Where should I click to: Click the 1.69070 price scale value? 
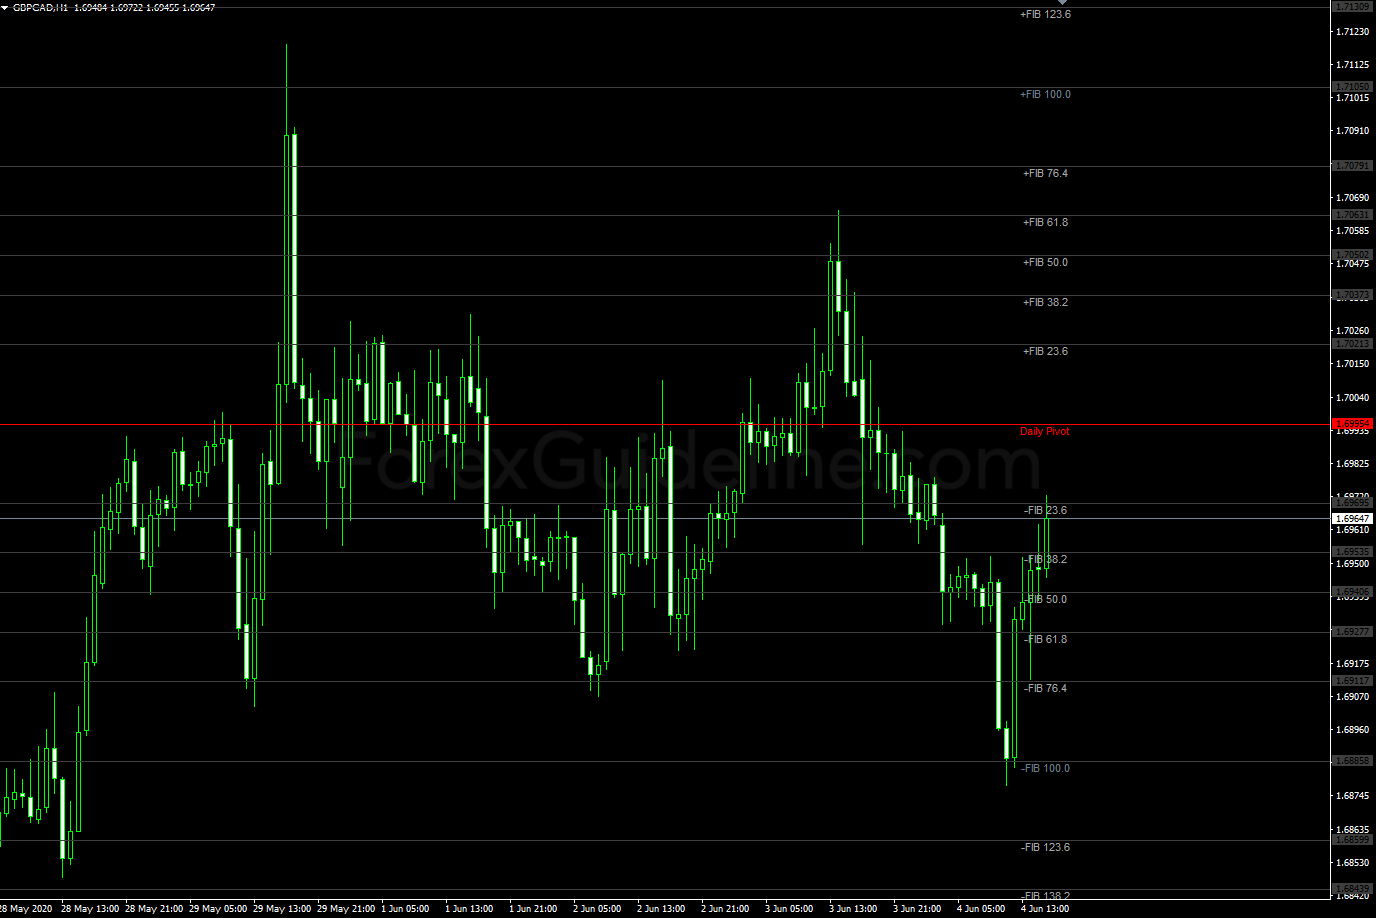click(x=1353, y=697)
